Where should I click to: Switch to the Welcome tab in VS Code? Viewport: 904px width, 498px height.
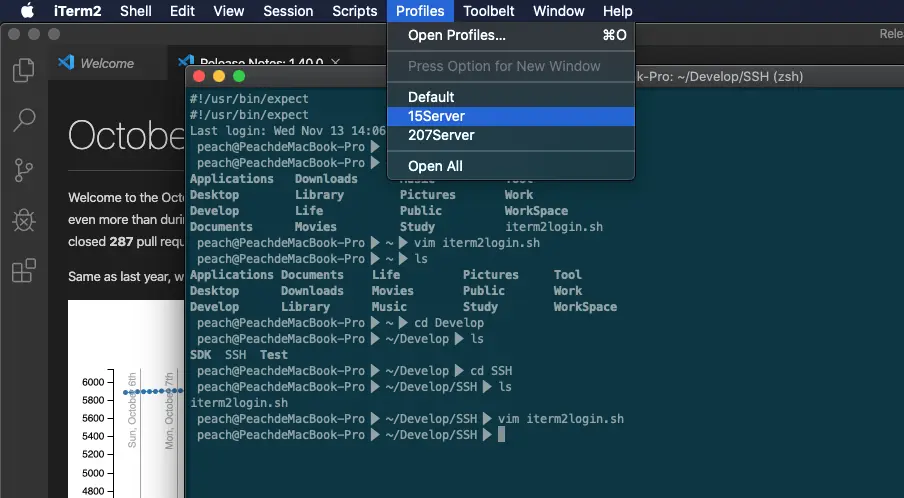(x=108, y=63)
